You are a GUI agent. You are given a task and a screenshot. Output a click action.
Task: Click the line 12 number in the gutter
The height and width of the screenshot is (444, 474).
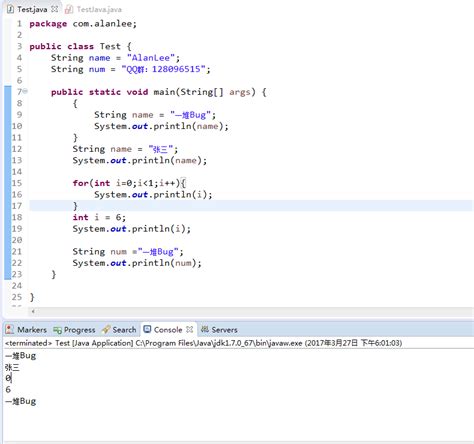(17, 149)
